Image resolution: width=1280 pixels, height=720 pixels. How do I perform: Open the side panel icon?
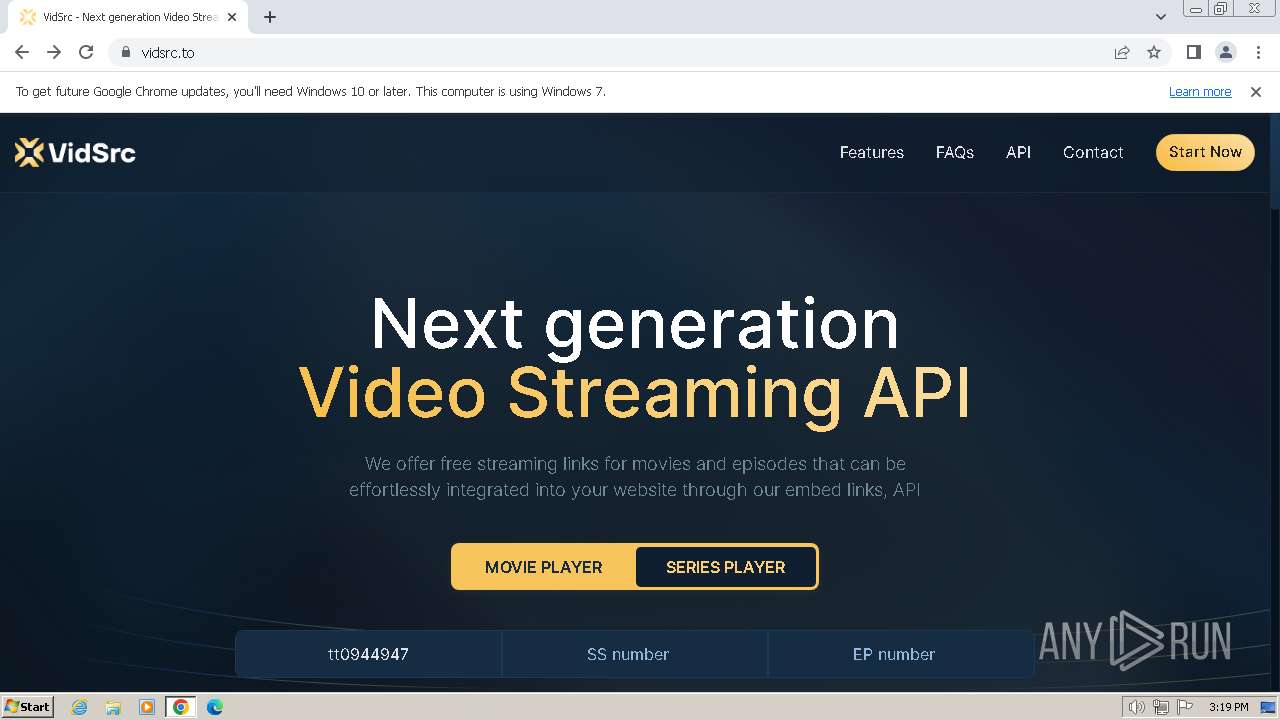[x=1193, y=52]
